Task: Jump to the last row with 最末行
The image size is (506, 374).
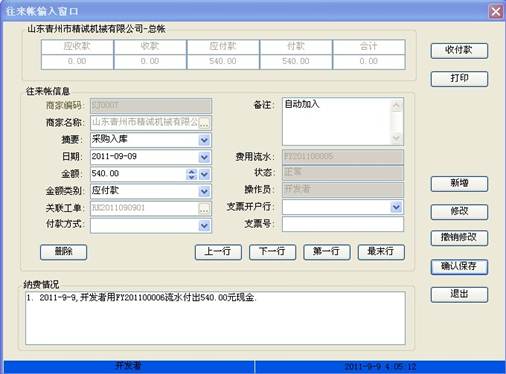Action: point(381,252)
